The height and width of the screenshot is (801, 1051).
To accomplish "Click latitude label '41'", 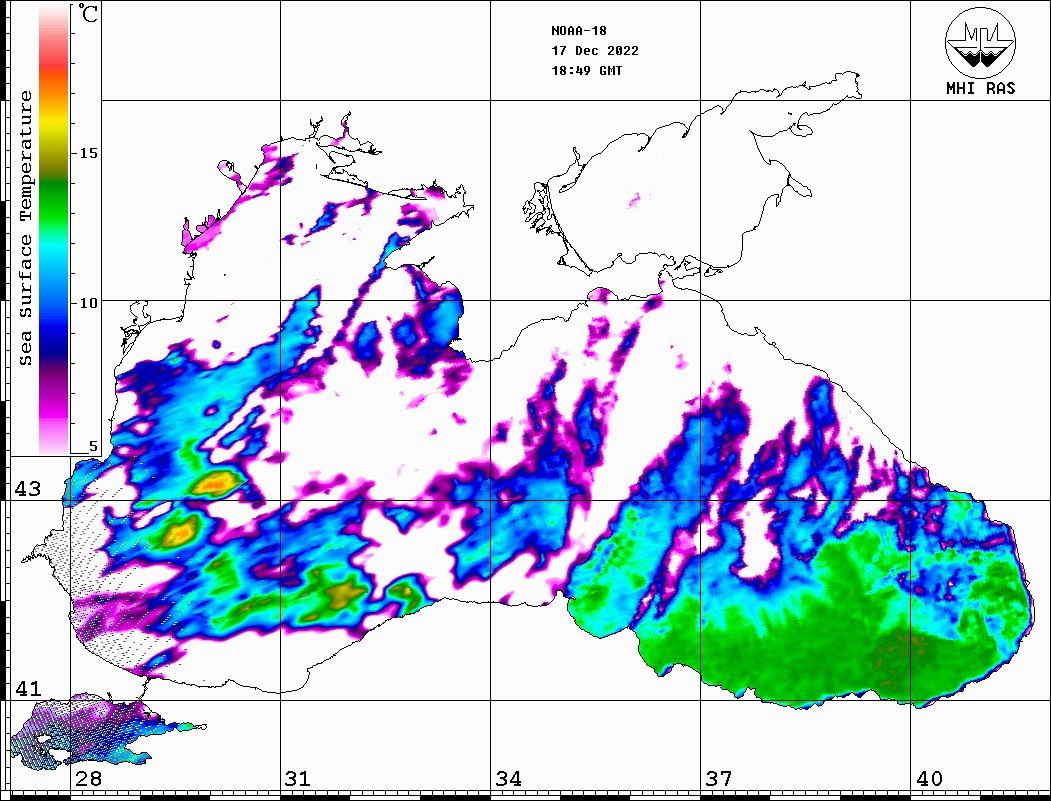I will click(x=28, y=689).
